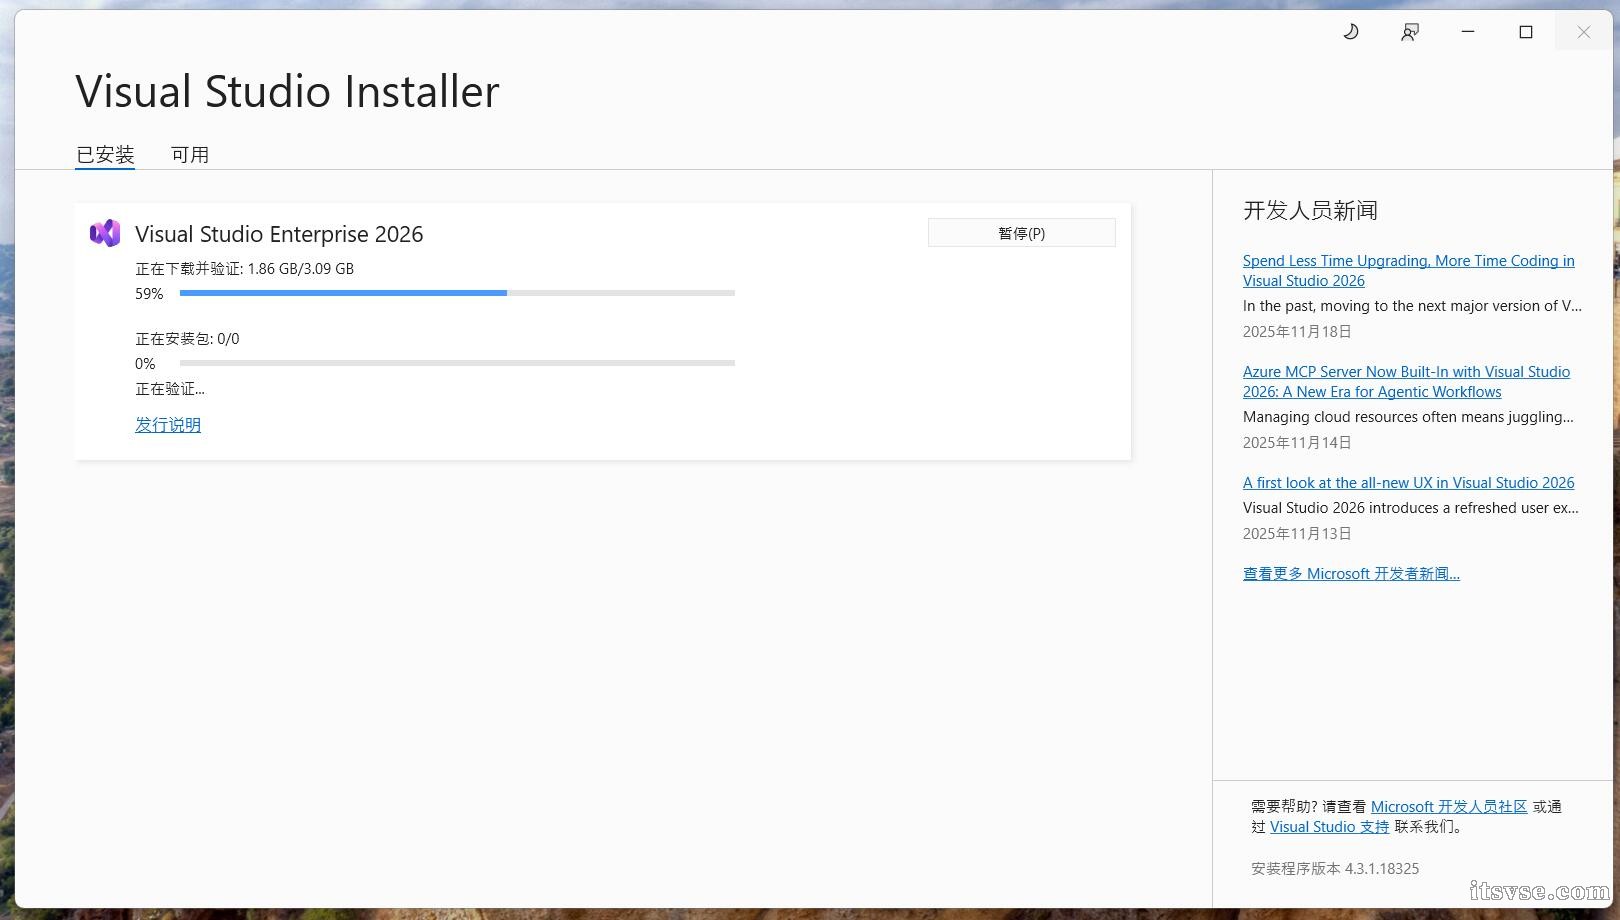Click the Visual Studio Enterprise 2026 title
This screenshot has width=1620, height=920.
click(x=279, y=234)
